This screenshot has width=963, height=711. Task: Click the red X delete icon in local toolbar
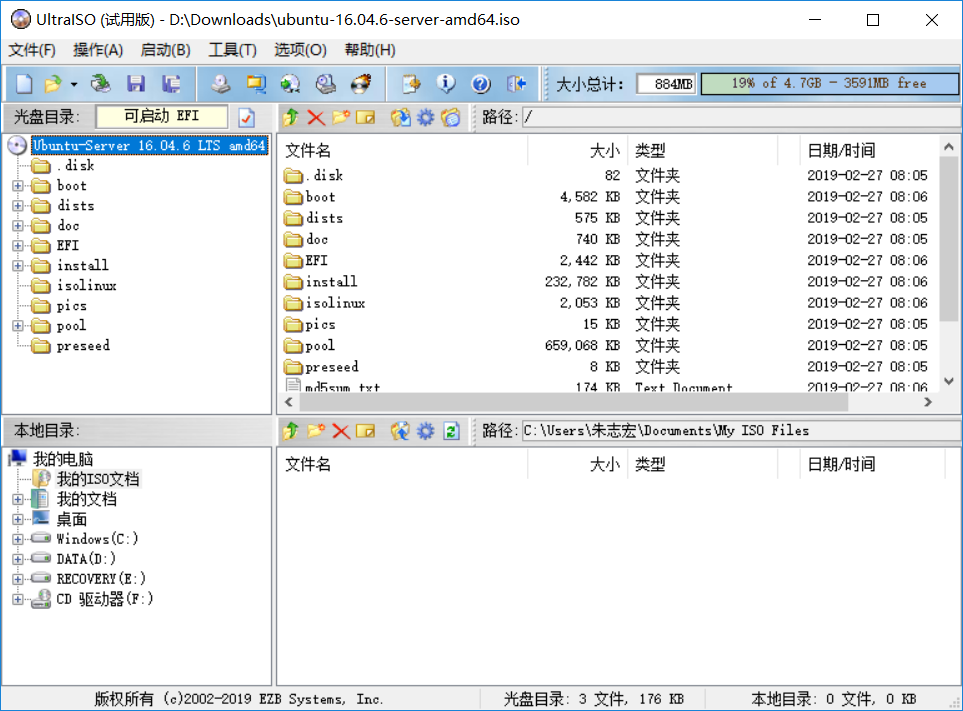pos(341,431)
